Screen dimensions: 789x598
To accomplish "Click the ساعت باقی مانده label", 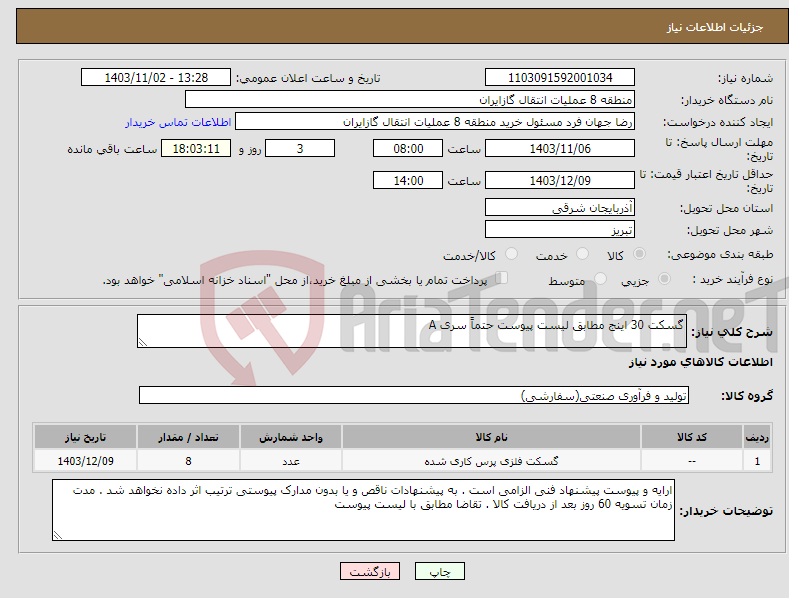I will click(x=112, y=150).
